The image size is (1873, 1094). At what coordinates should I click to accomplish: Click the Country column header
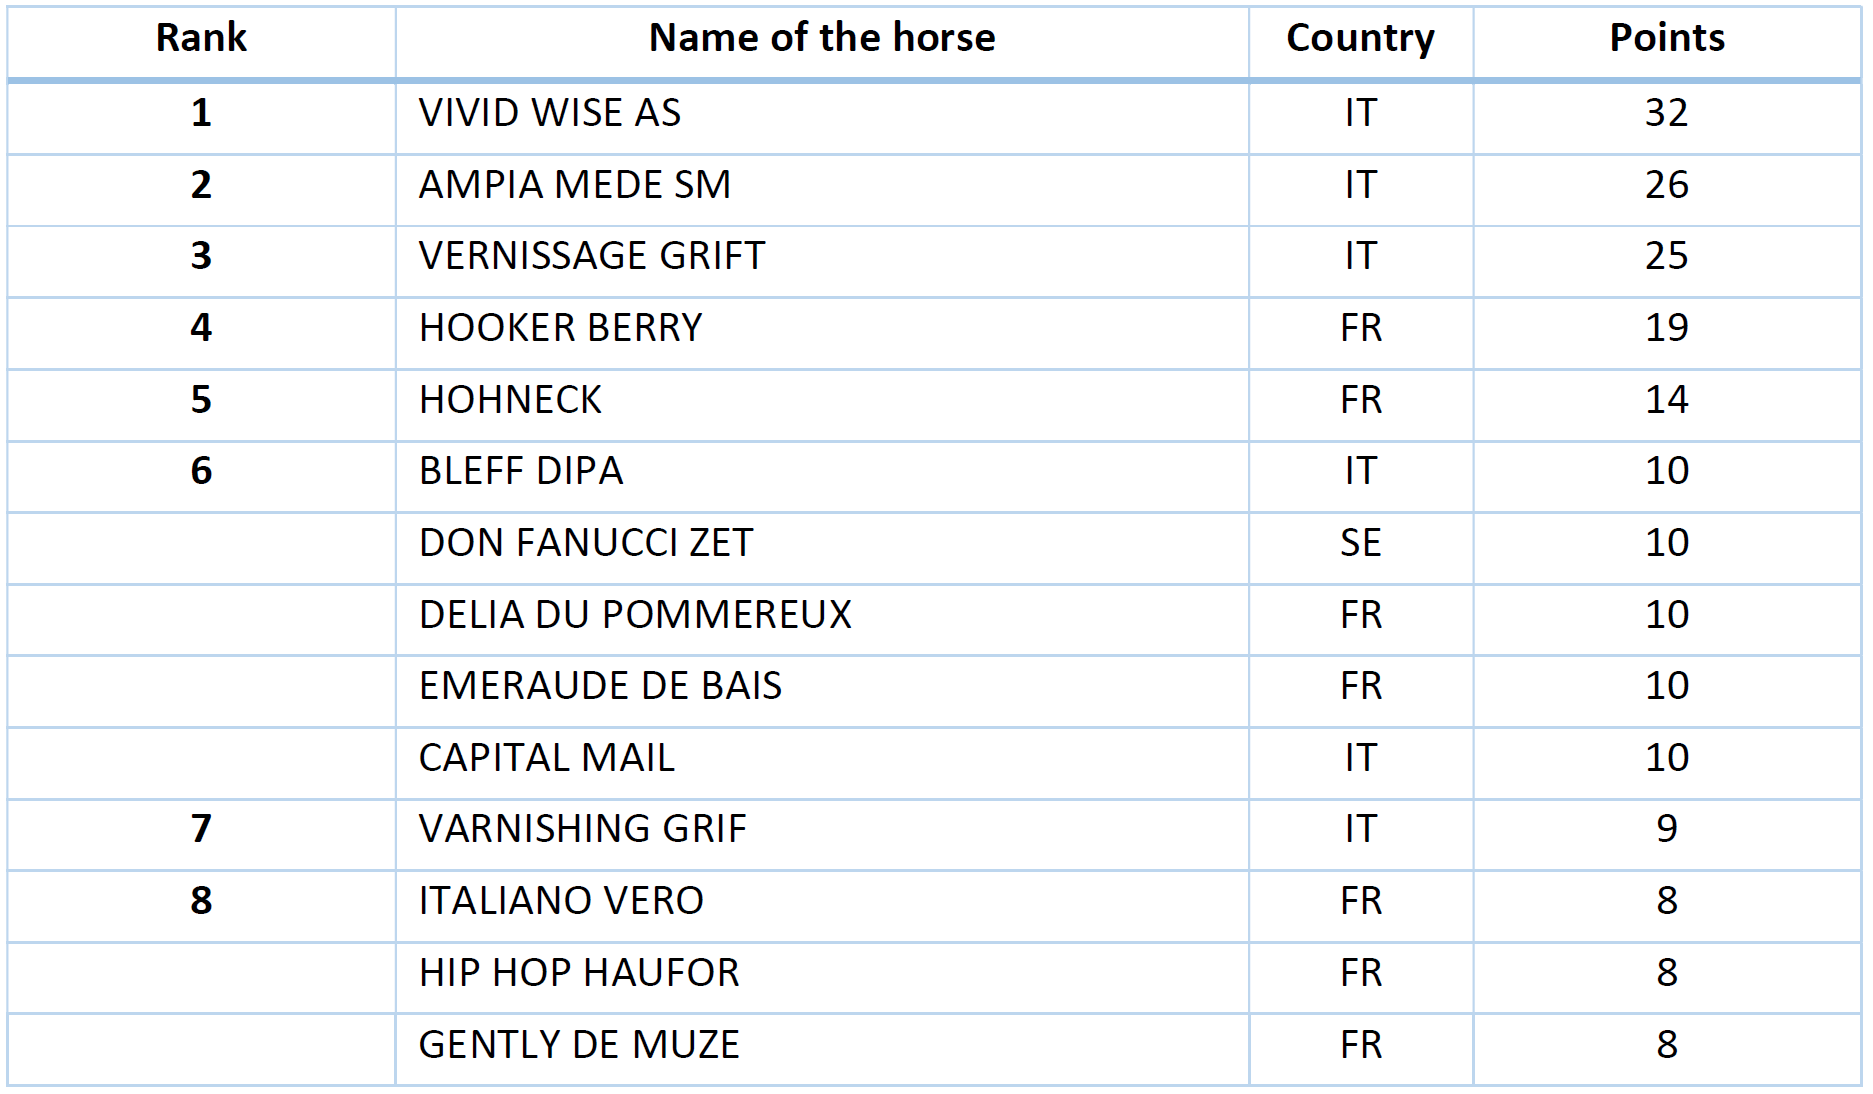pos(1360,38)
